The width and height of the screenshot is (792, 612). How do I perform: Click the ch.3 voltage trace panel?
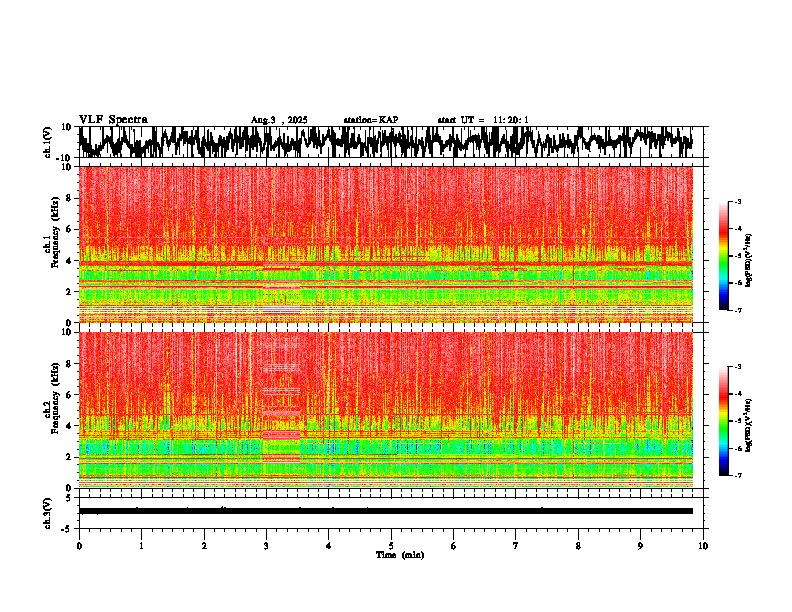[393, 513]
